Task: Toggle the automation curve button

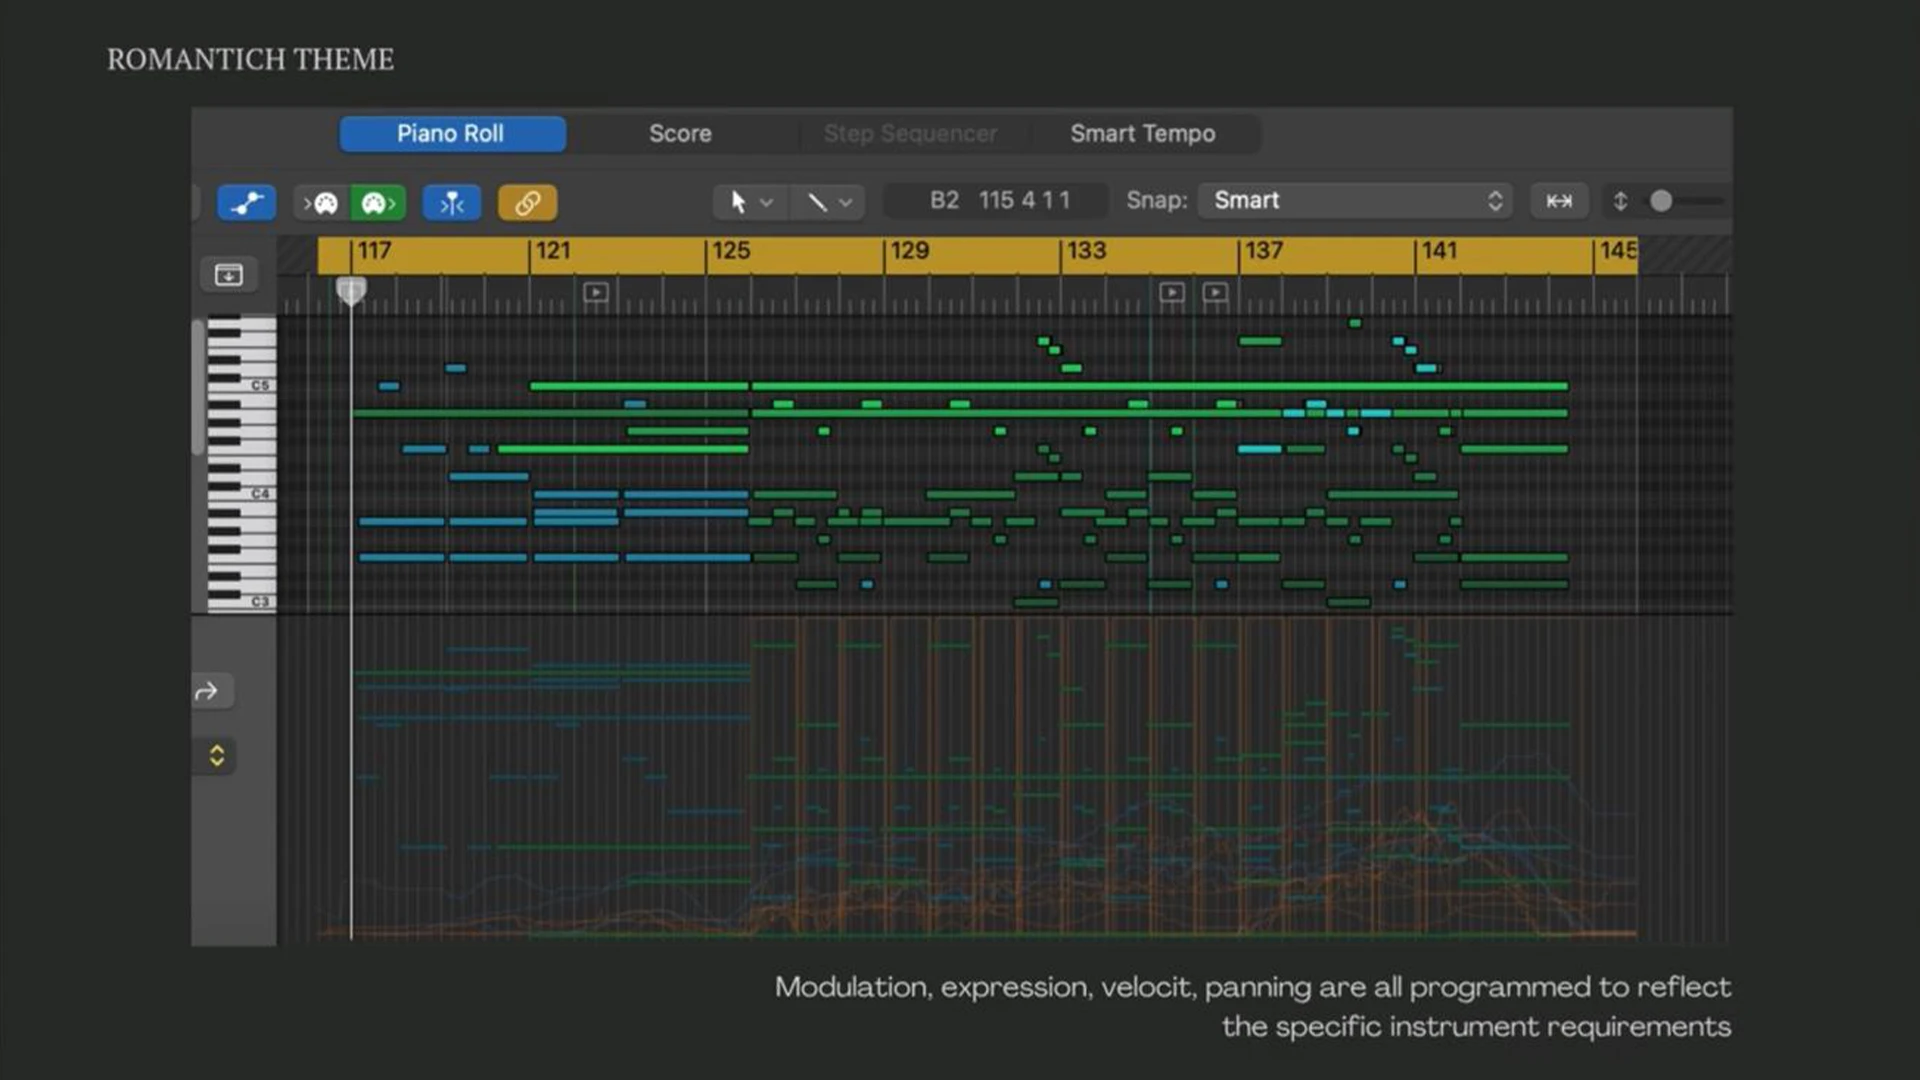Action: coord(246,203)
